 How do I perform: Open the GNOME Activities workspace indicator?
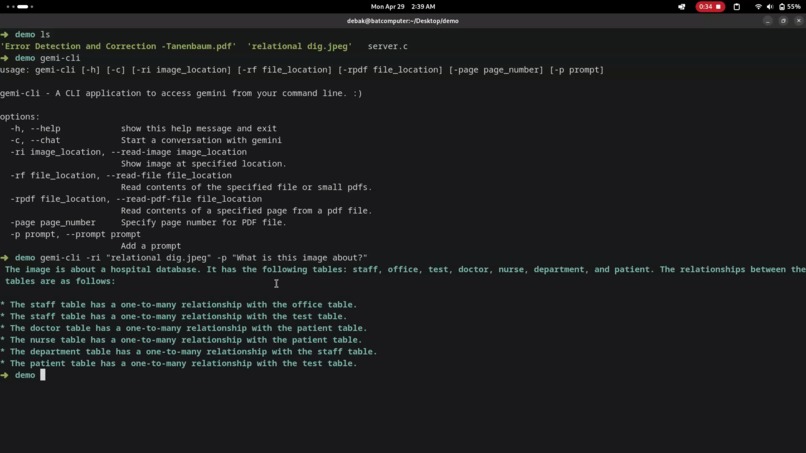pyautogui.click(x=20, y=7)
